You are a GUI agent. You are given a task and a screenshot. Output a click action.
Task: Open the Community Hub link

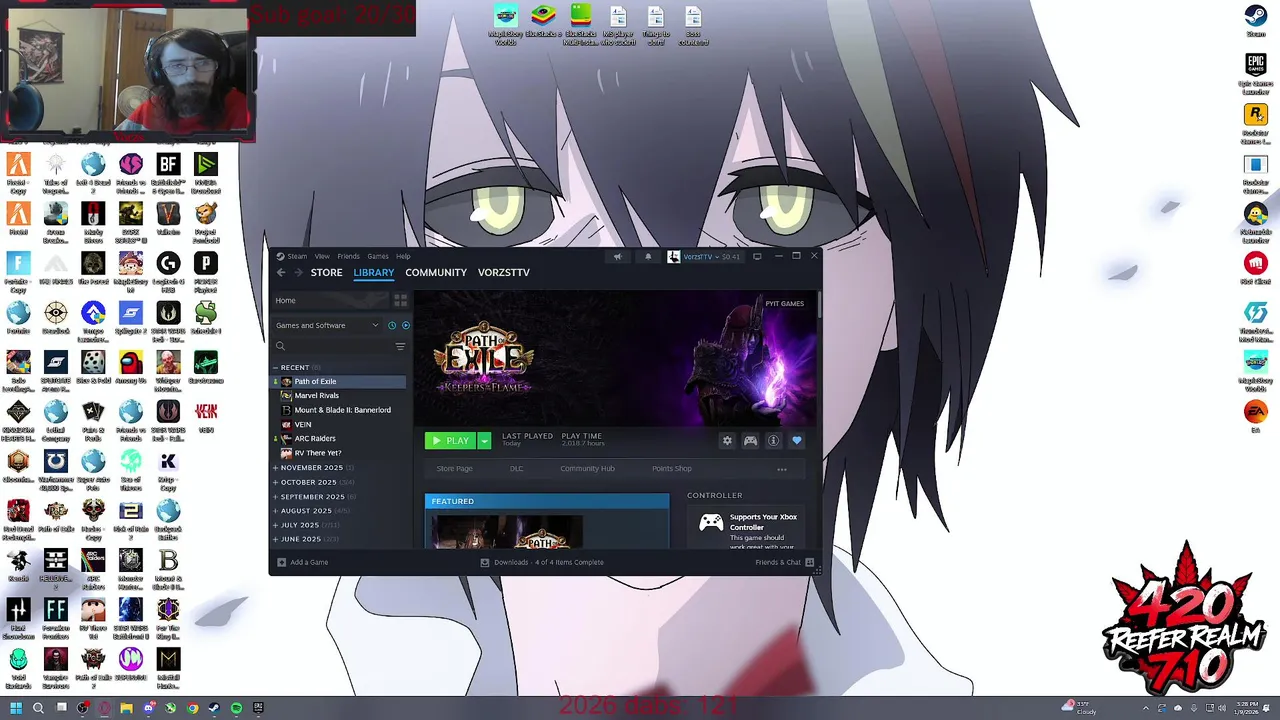point(587,469)
